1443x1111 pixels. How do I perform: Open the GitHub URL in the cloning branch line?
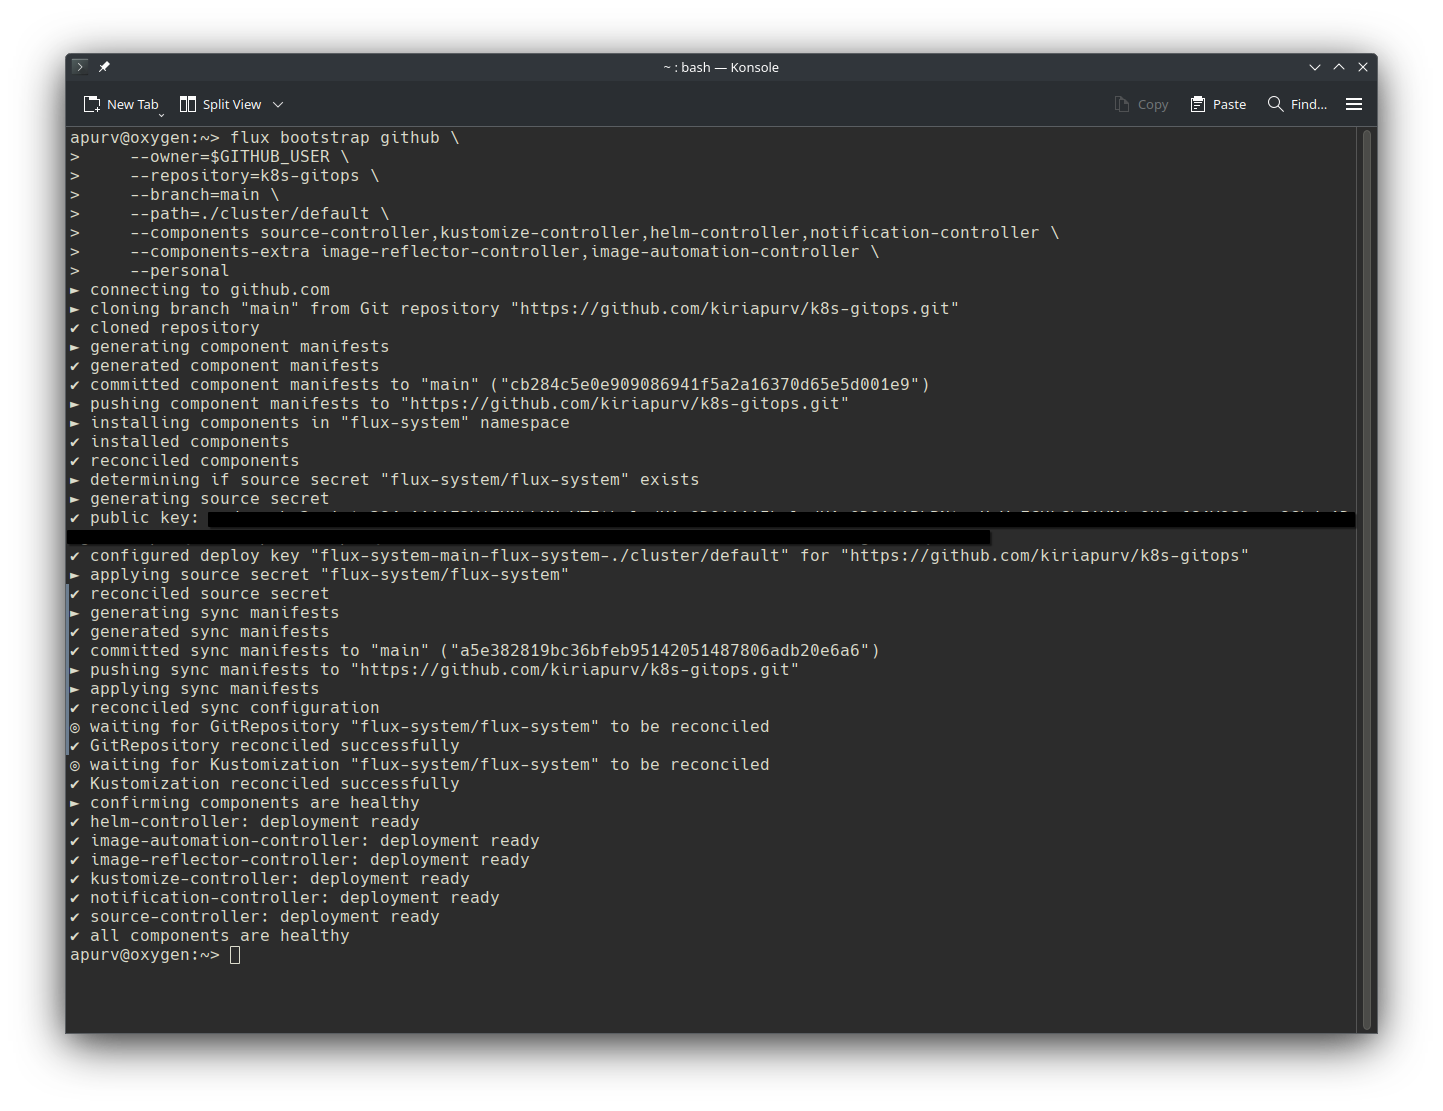click(734, 309)
